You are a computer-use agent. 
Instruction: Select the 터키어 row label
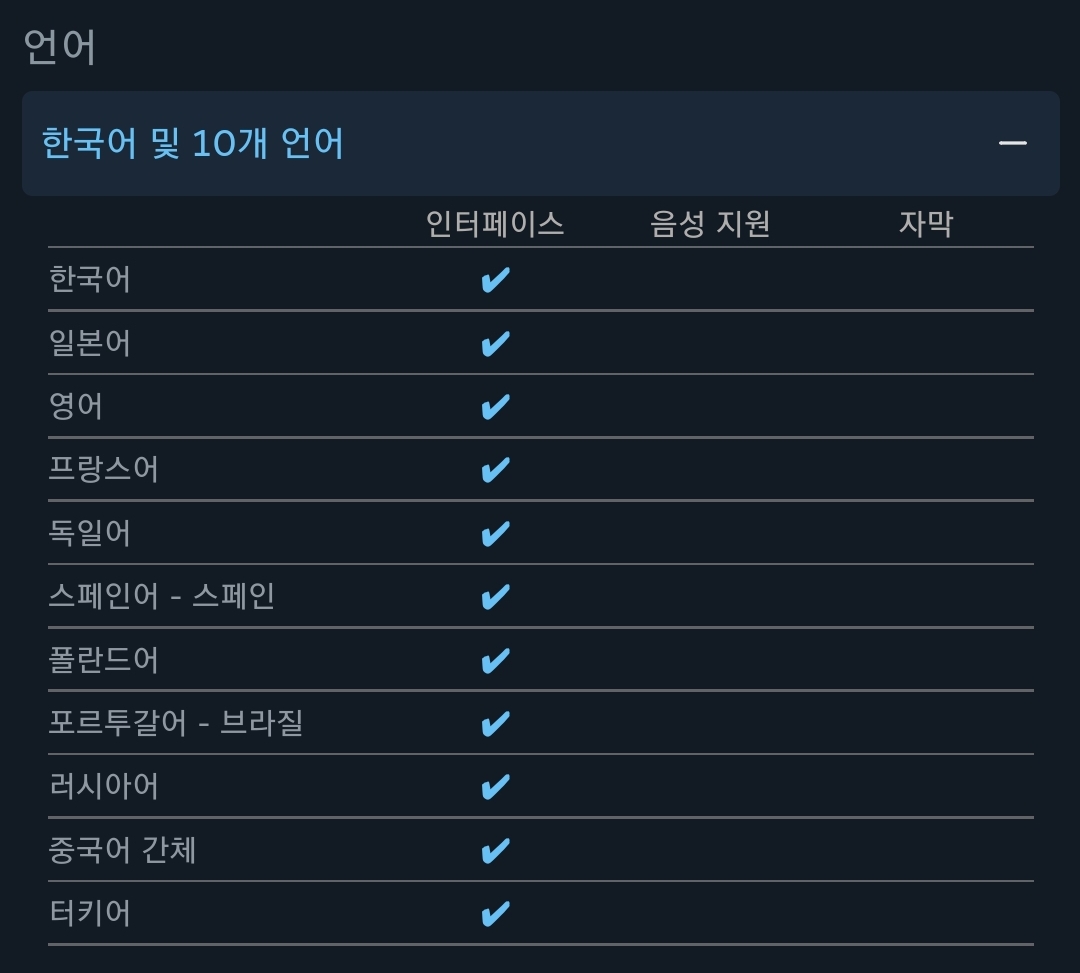[90, 913]
